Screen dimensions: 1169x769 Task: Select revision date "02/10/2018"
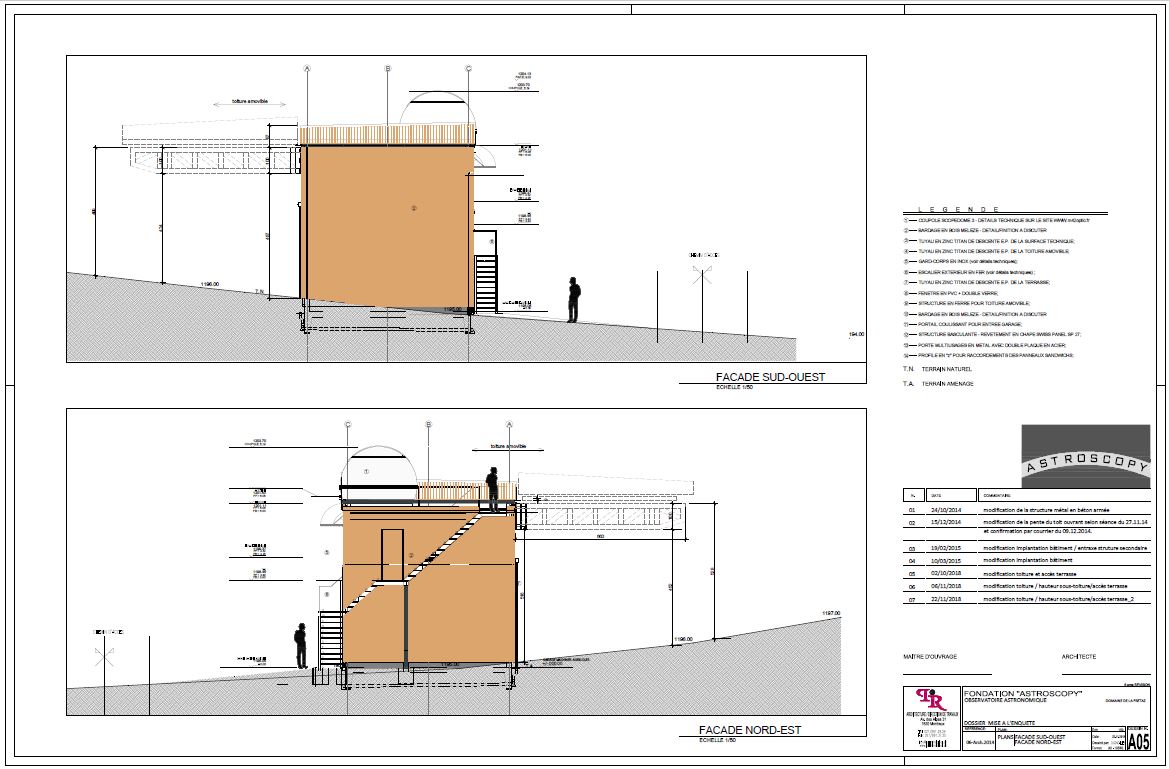pyautogui.click(x=945, y=574)
